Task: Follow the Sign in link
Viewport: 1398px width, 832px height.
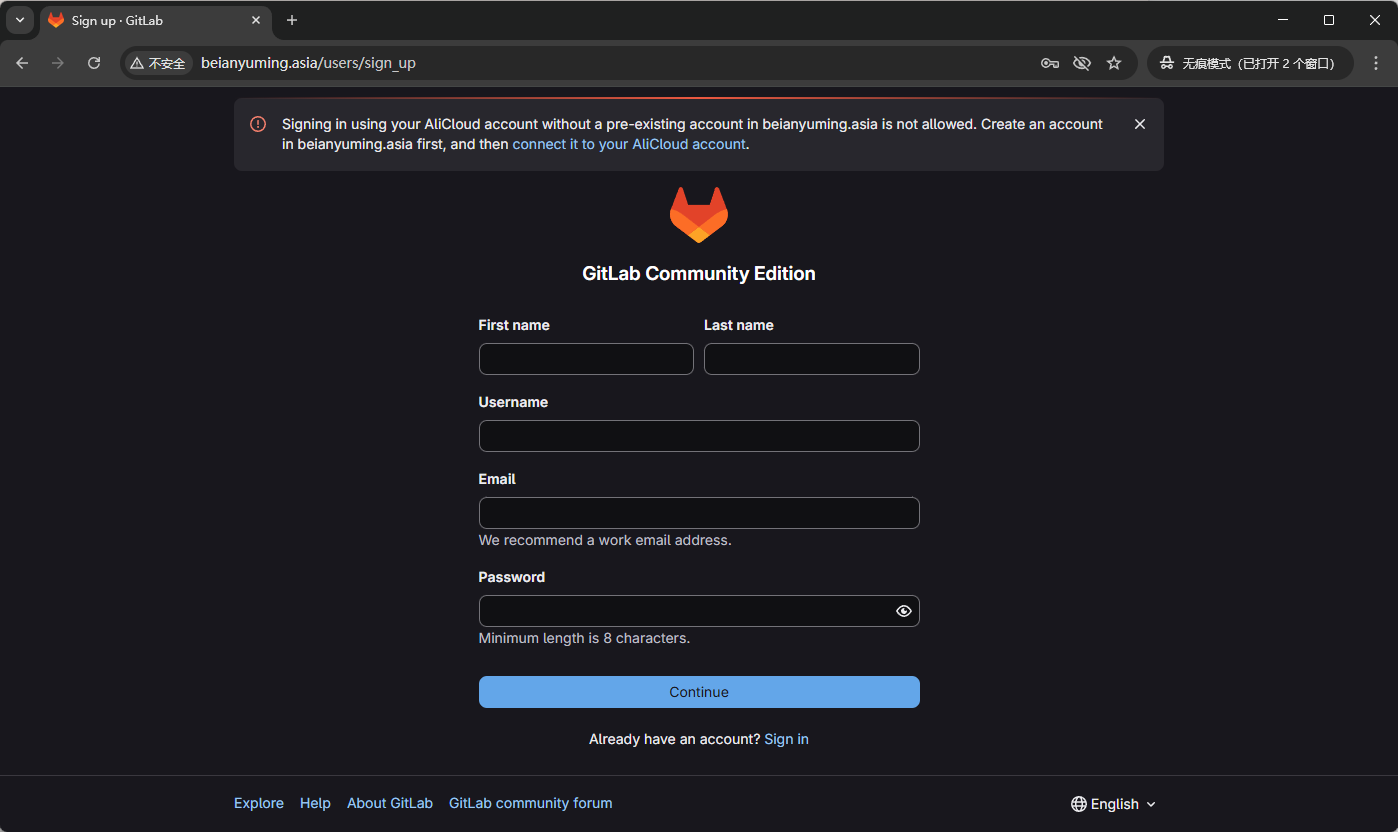Action: [x=786, y=739]
